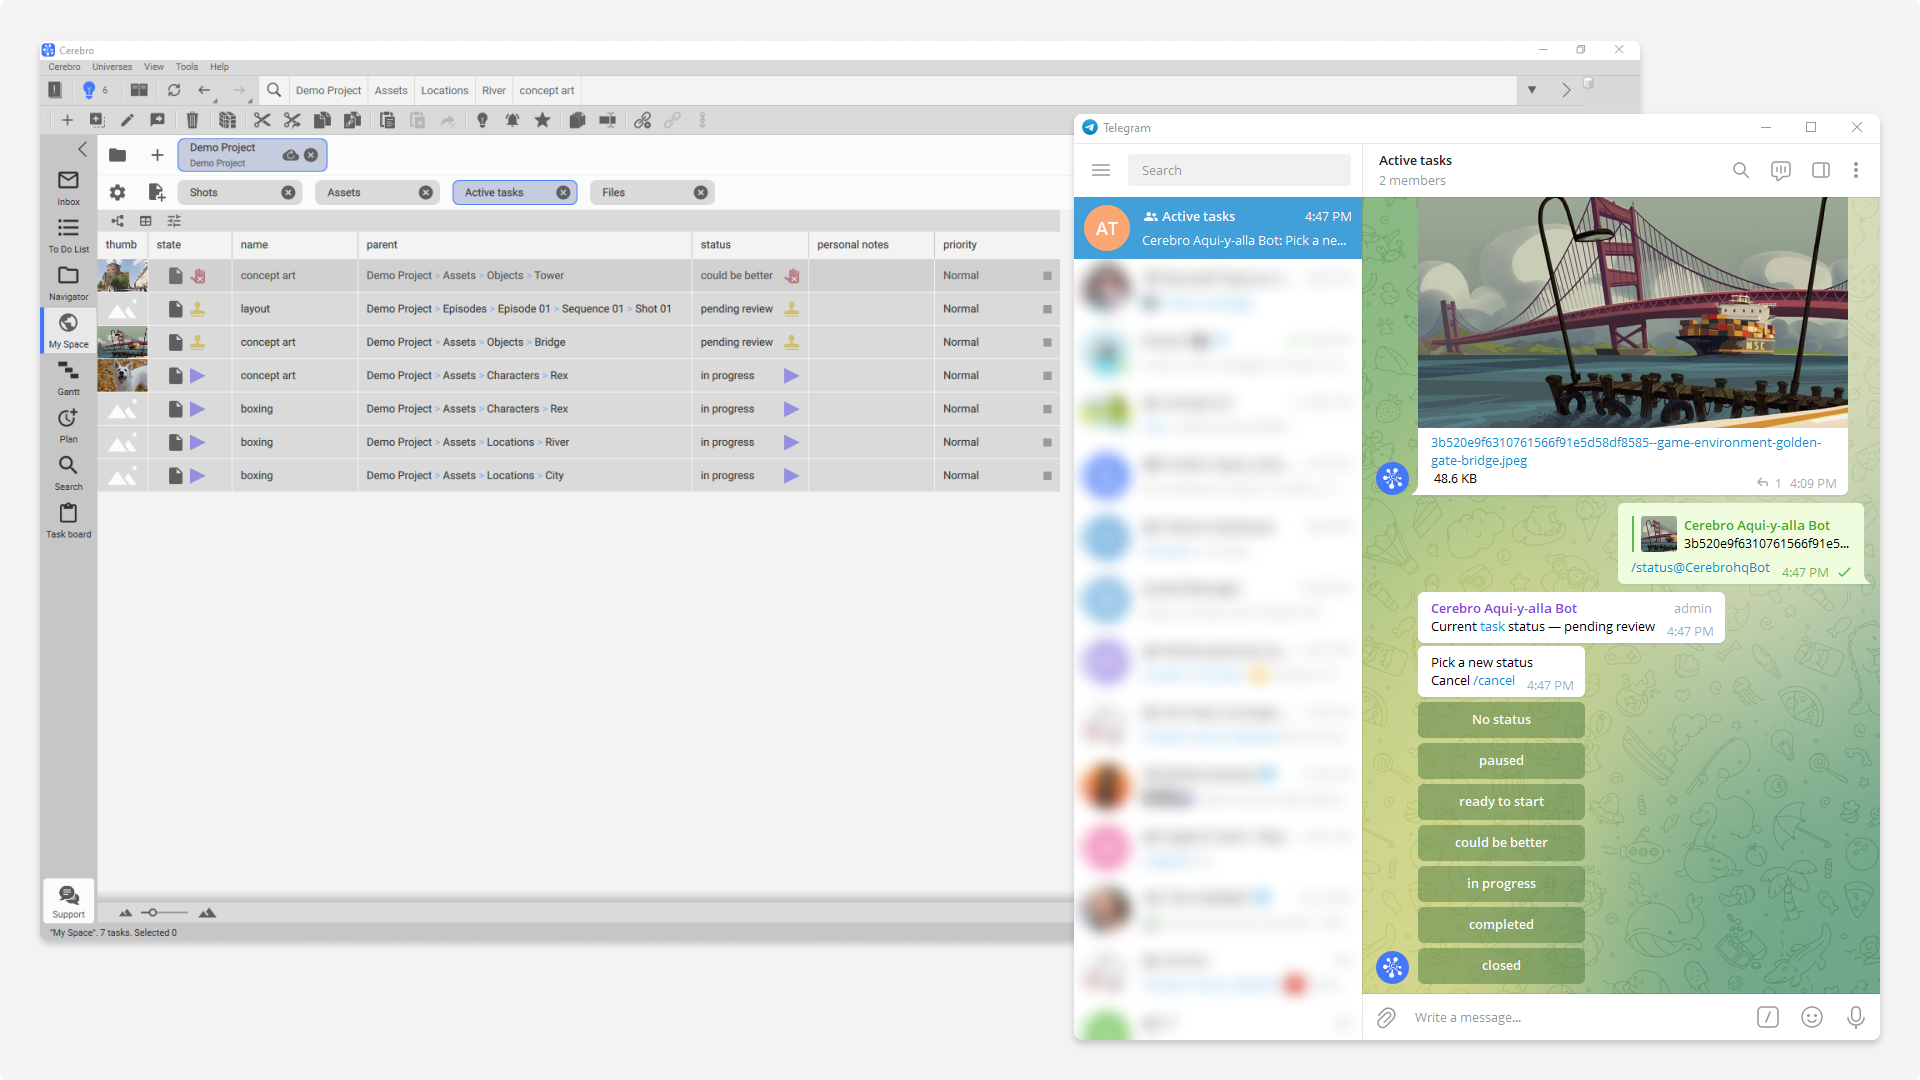Open Telegram three-dot more options
This screenshot has width=1920, height=1080.
1856,170
